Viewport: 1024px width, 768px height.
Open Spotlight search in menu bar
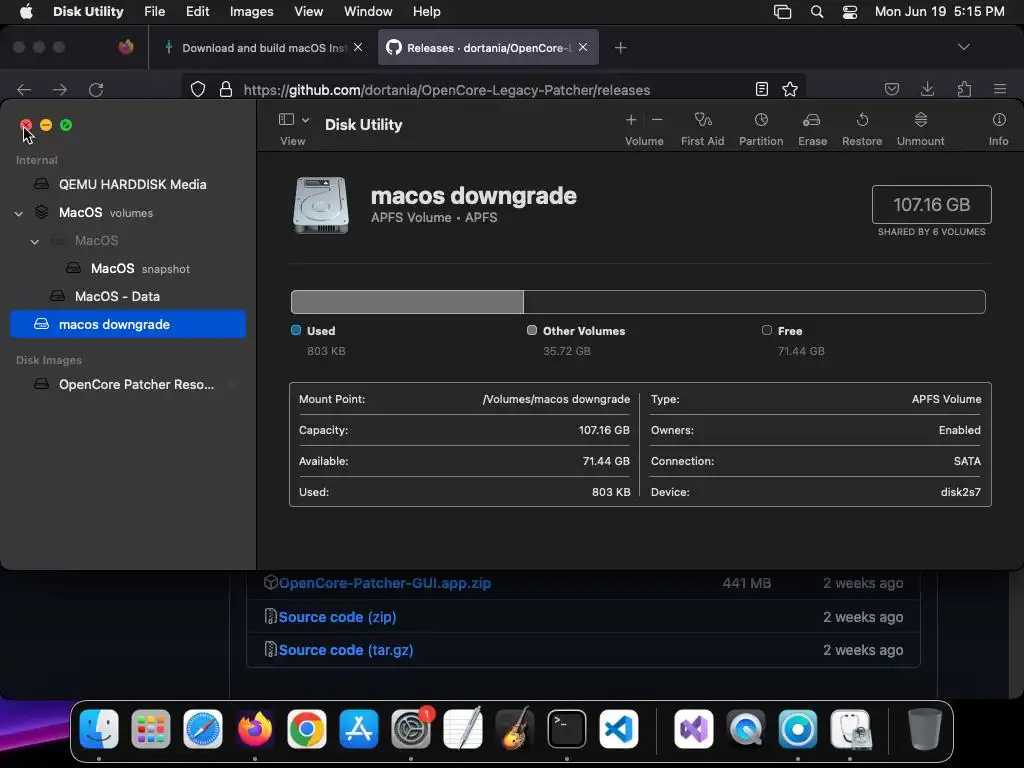click(x=816, y=12)
